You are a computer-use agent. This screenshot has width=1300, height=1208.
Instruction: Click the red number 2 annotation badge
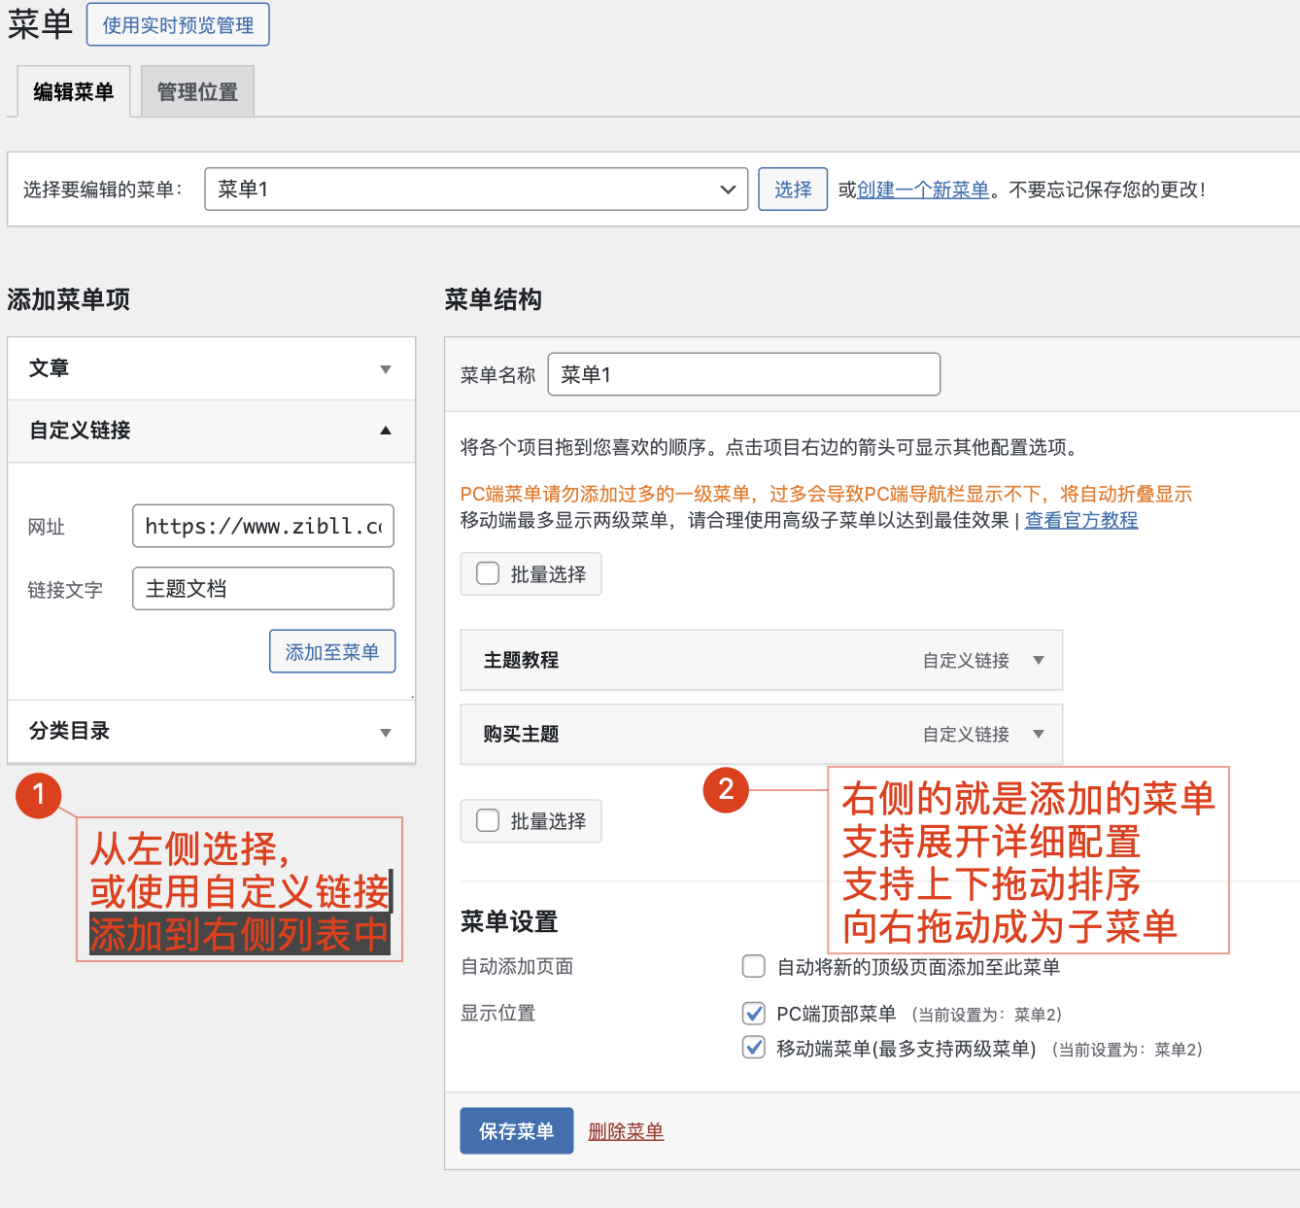(x=726, y=790)
